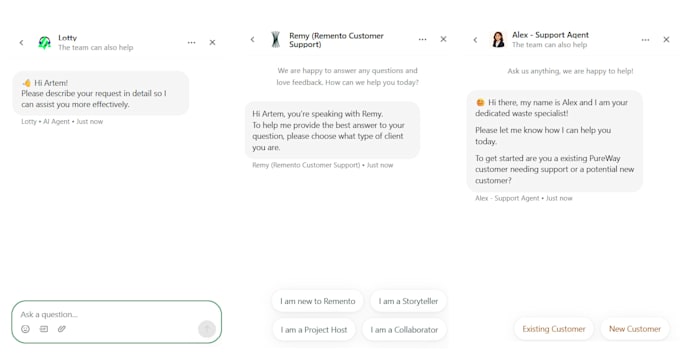The height and width of the screenshot is (363, 680).
Task: Open the more options menu in Remy chat
Action: (422, 39)
